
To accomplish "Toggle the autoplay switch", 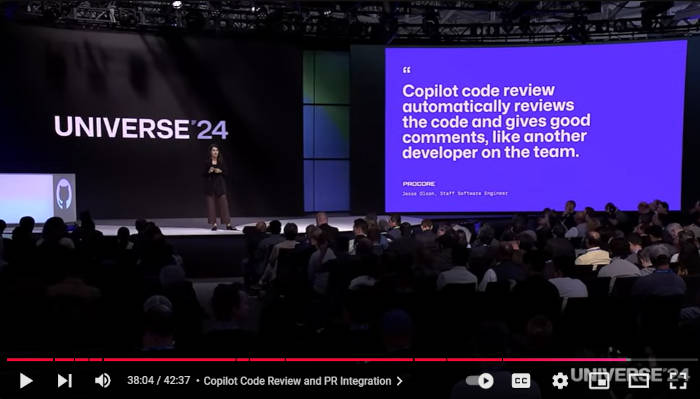I will pyautogui.click(x=480, y=381).
